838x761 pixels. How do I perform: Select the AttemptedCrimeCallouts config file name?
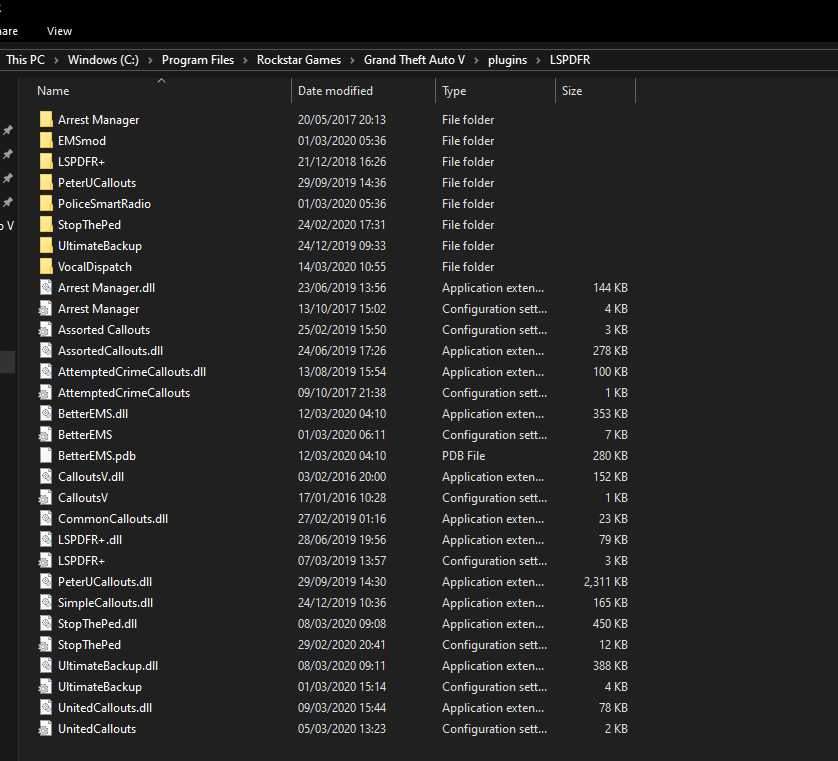pyautogui.click(x=124, y=393)
